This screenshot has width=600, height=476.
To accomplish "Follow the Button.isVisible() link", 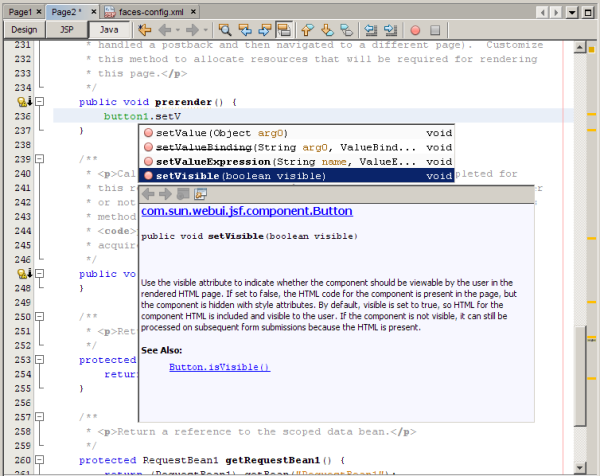I will [220, 367].
